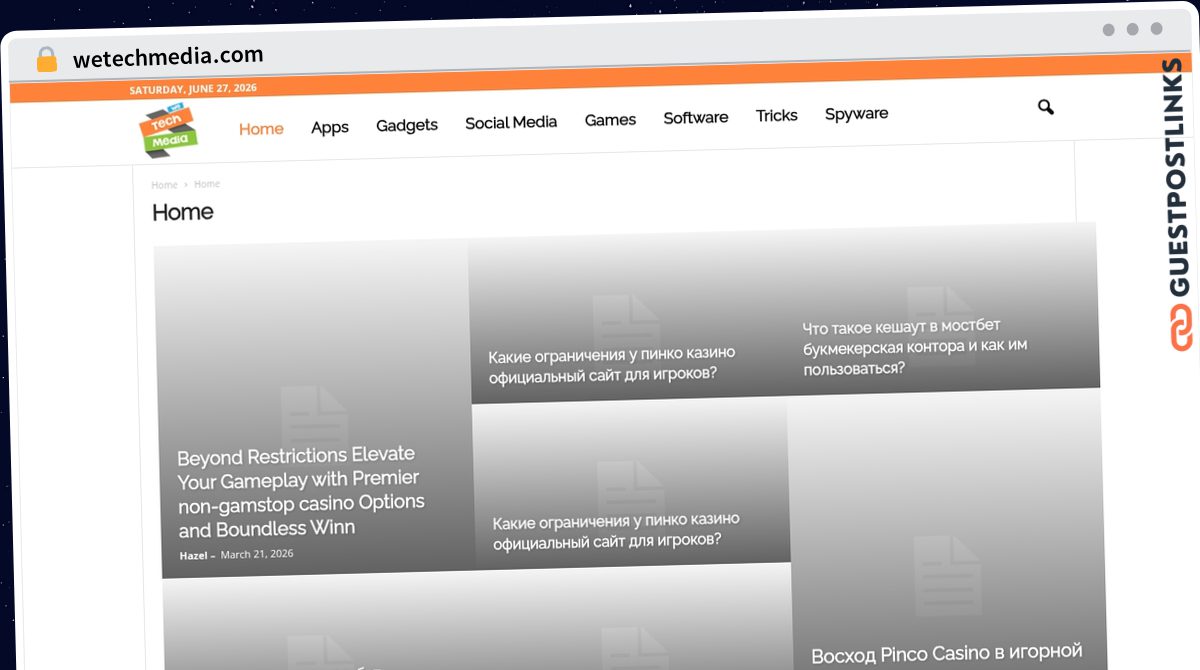Click the date Saturday, June 27, 2026
The height and width of the screenshot is (670, 1200).
(193, 89)
